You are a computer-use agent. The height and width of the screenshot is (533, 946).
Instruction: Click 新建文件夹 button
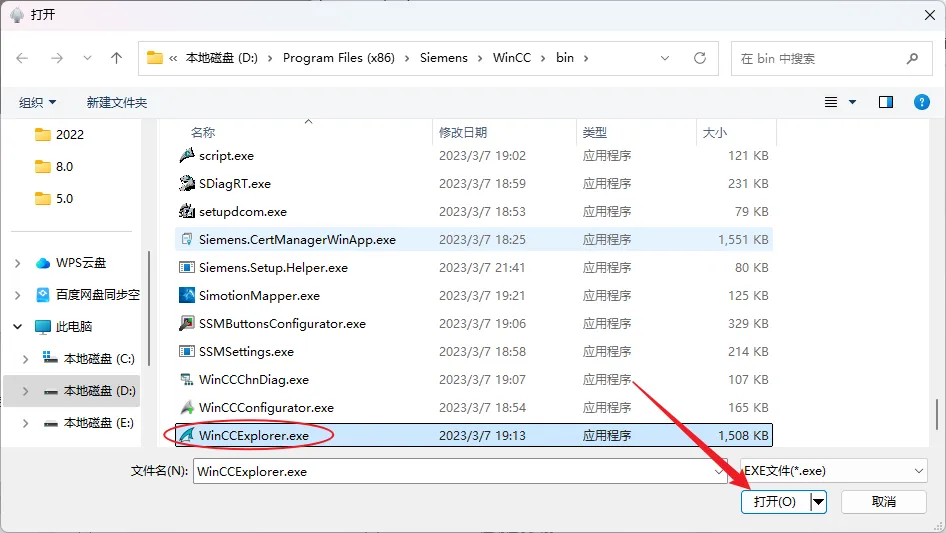pyautogui.click(x=116, y=103)
